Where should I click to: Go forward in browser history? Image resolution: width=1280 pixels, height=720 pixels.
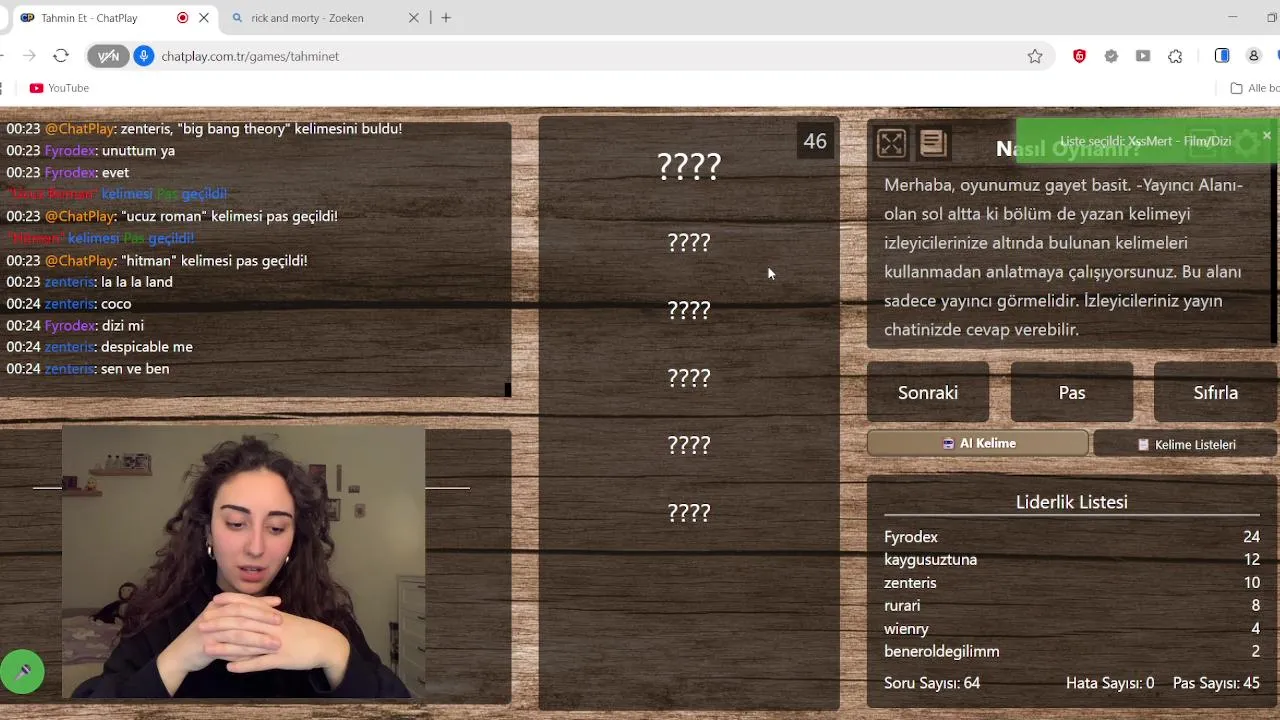click(x=28, y=56)
